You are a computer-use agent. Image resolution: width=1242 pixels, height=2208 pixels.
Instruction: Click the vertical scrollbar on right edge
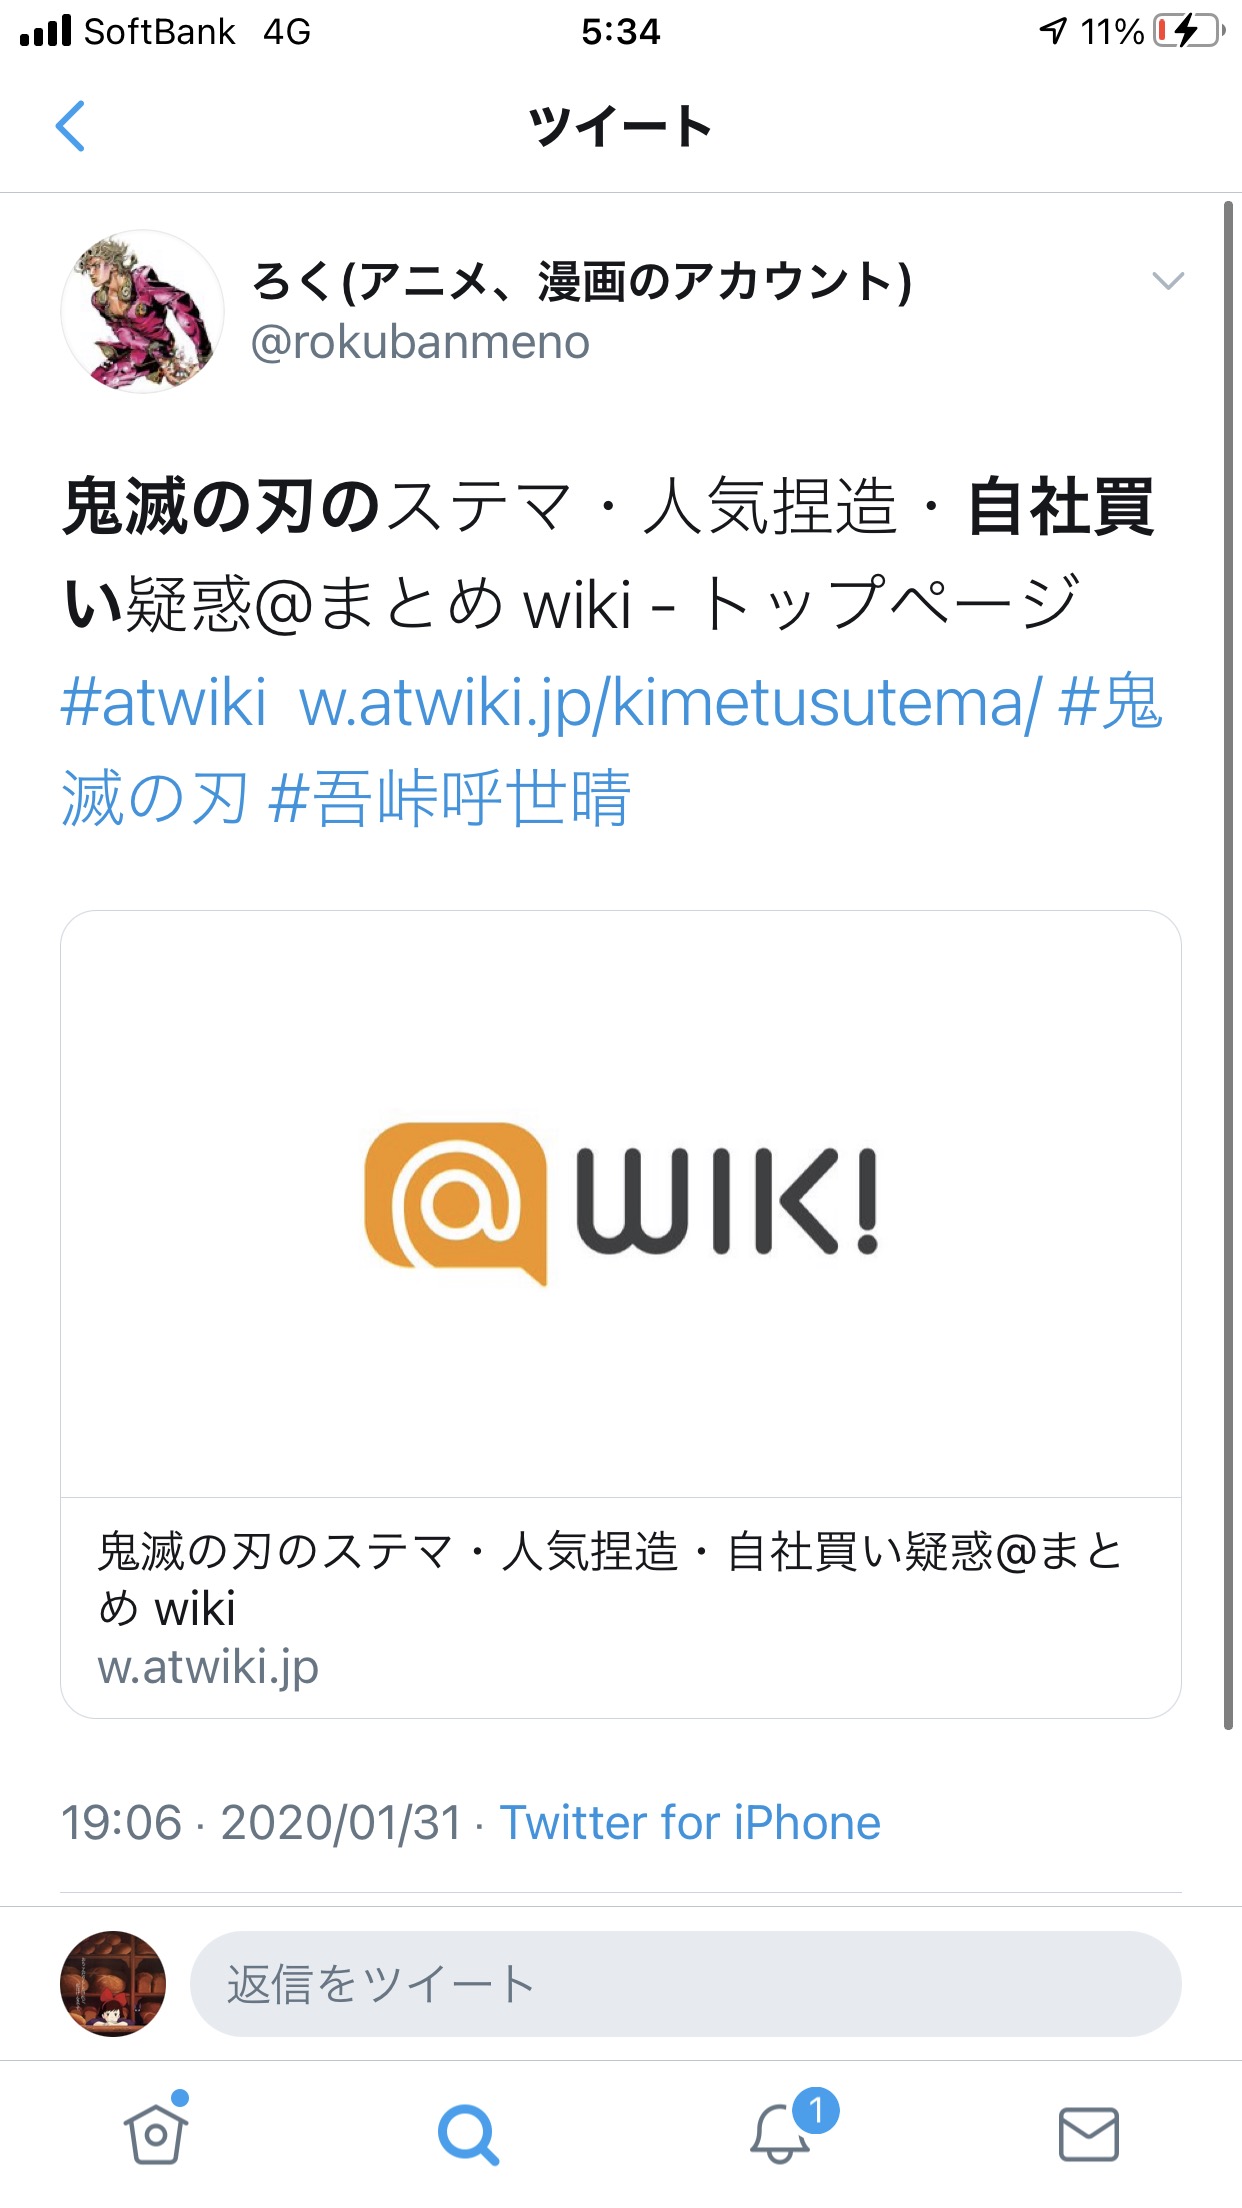1229,965
